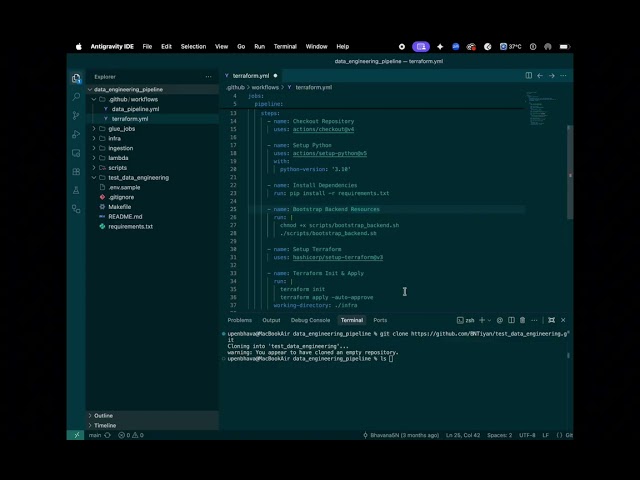Navigate forward with the right arrow
This screenshot has width=640, height=480.
pos(551,76)
